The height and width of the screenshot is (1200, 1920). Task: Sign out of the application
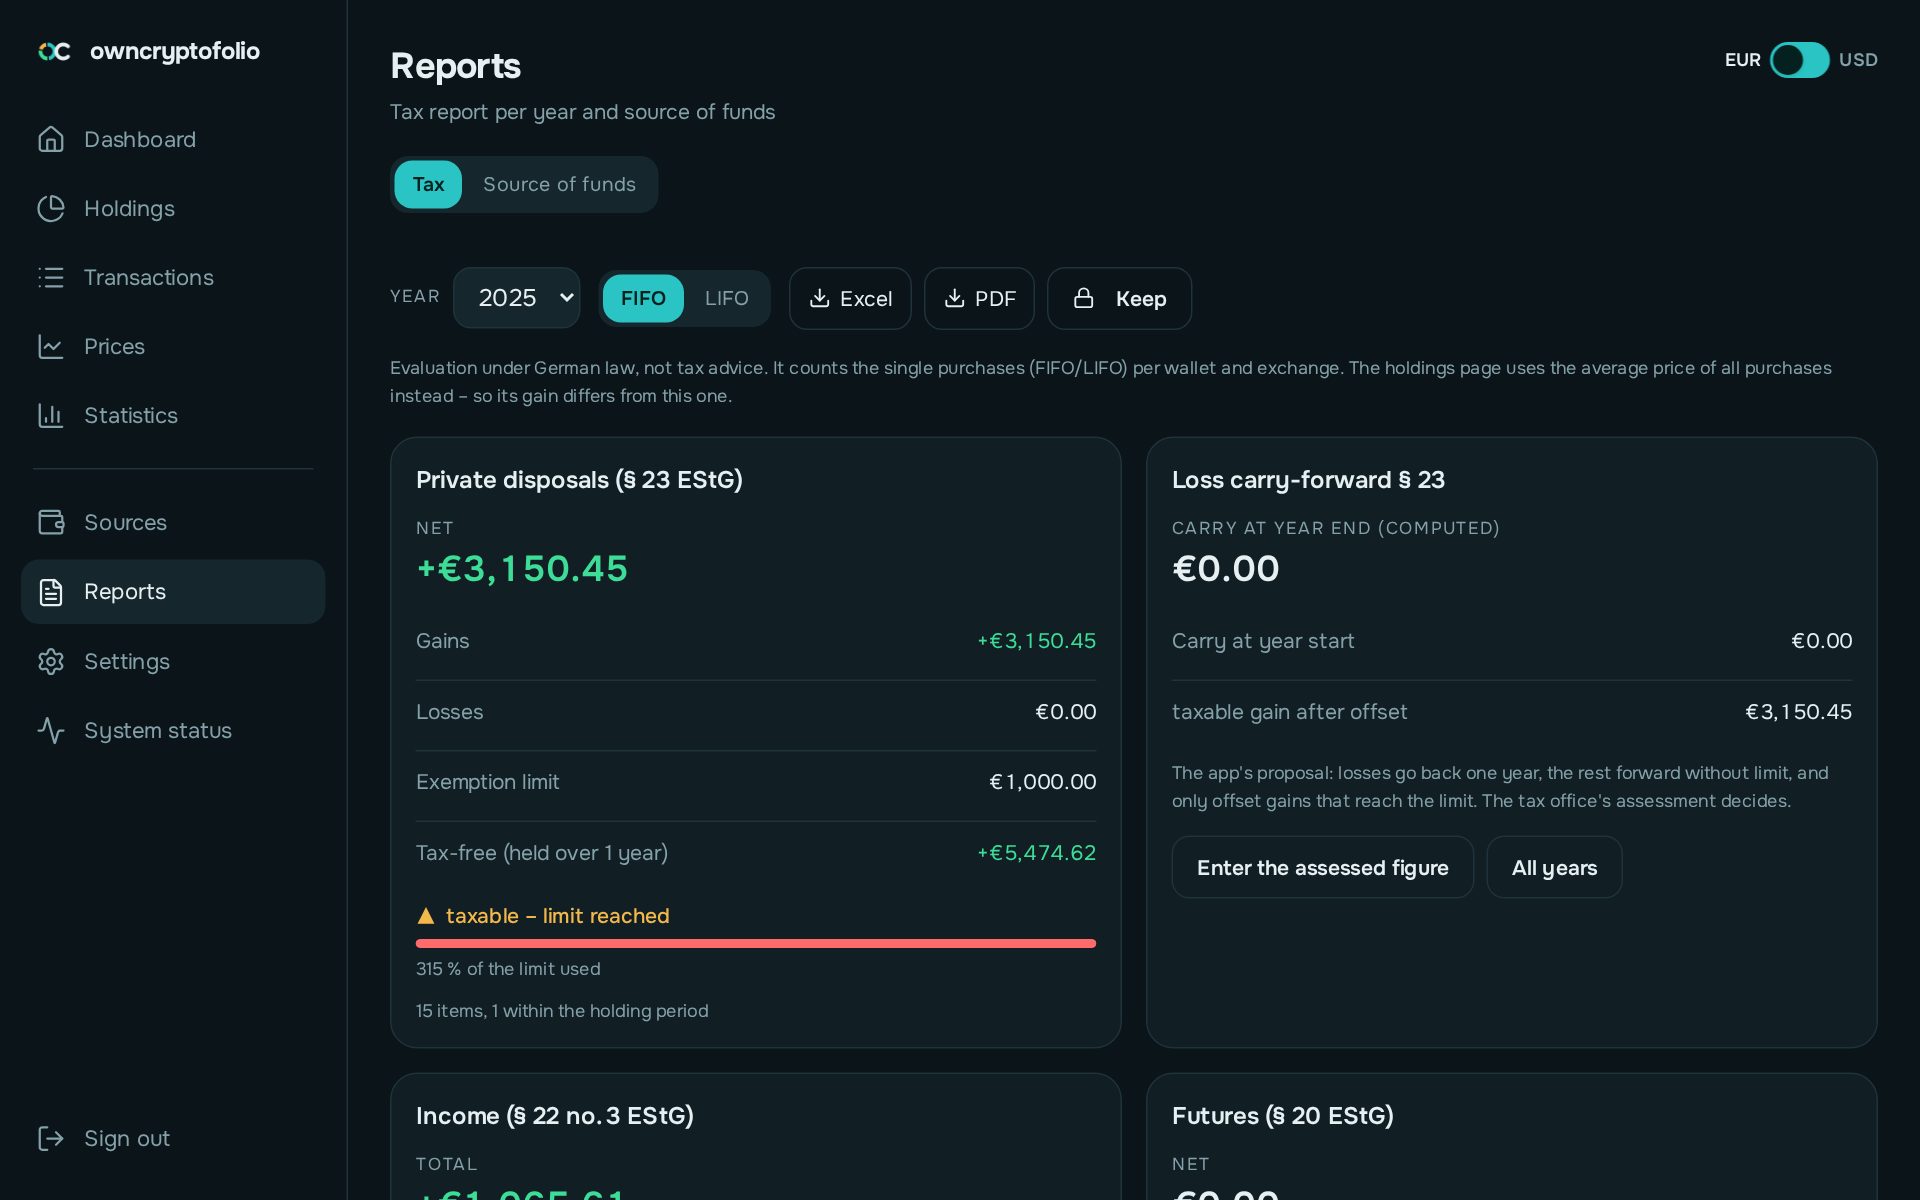click(173, 1138)
